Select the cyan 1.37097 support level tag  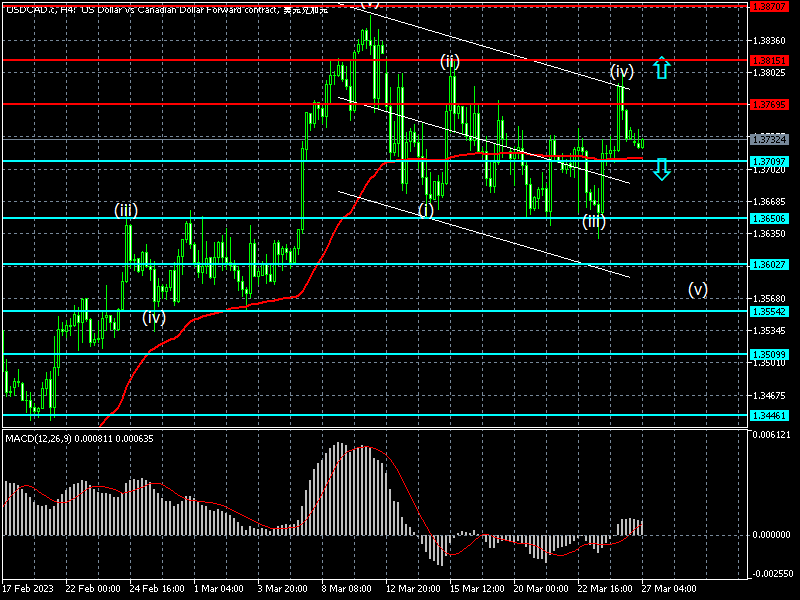point(768,161)
